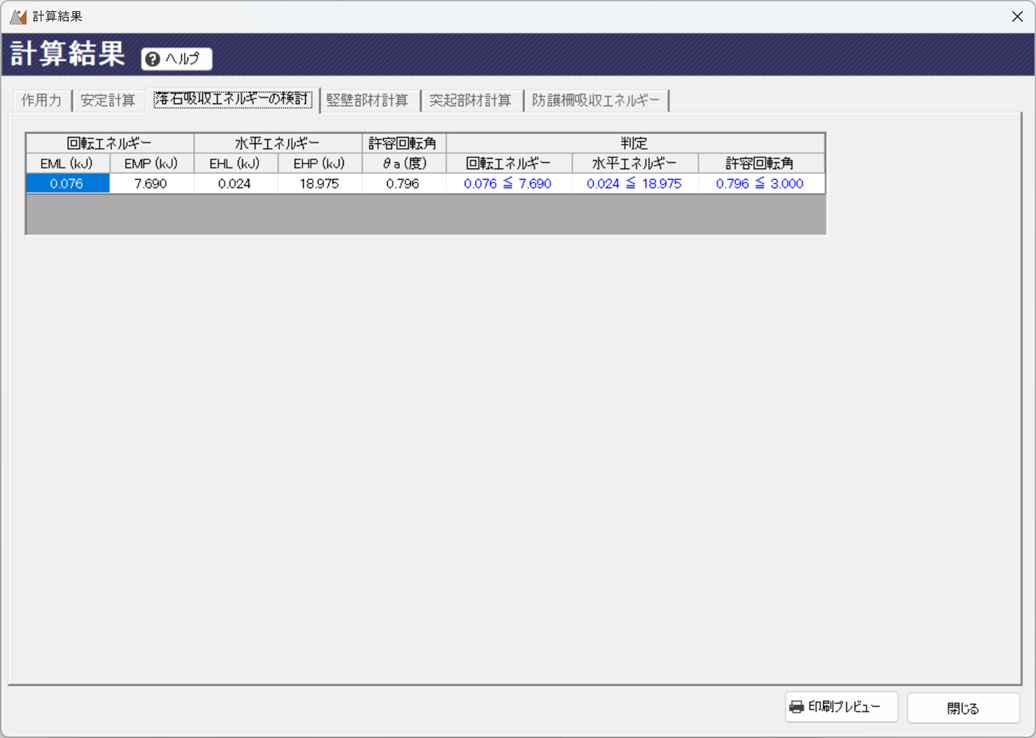Click the printer icon for print preview
The image size is (1036, 738).
coord(796,707)
